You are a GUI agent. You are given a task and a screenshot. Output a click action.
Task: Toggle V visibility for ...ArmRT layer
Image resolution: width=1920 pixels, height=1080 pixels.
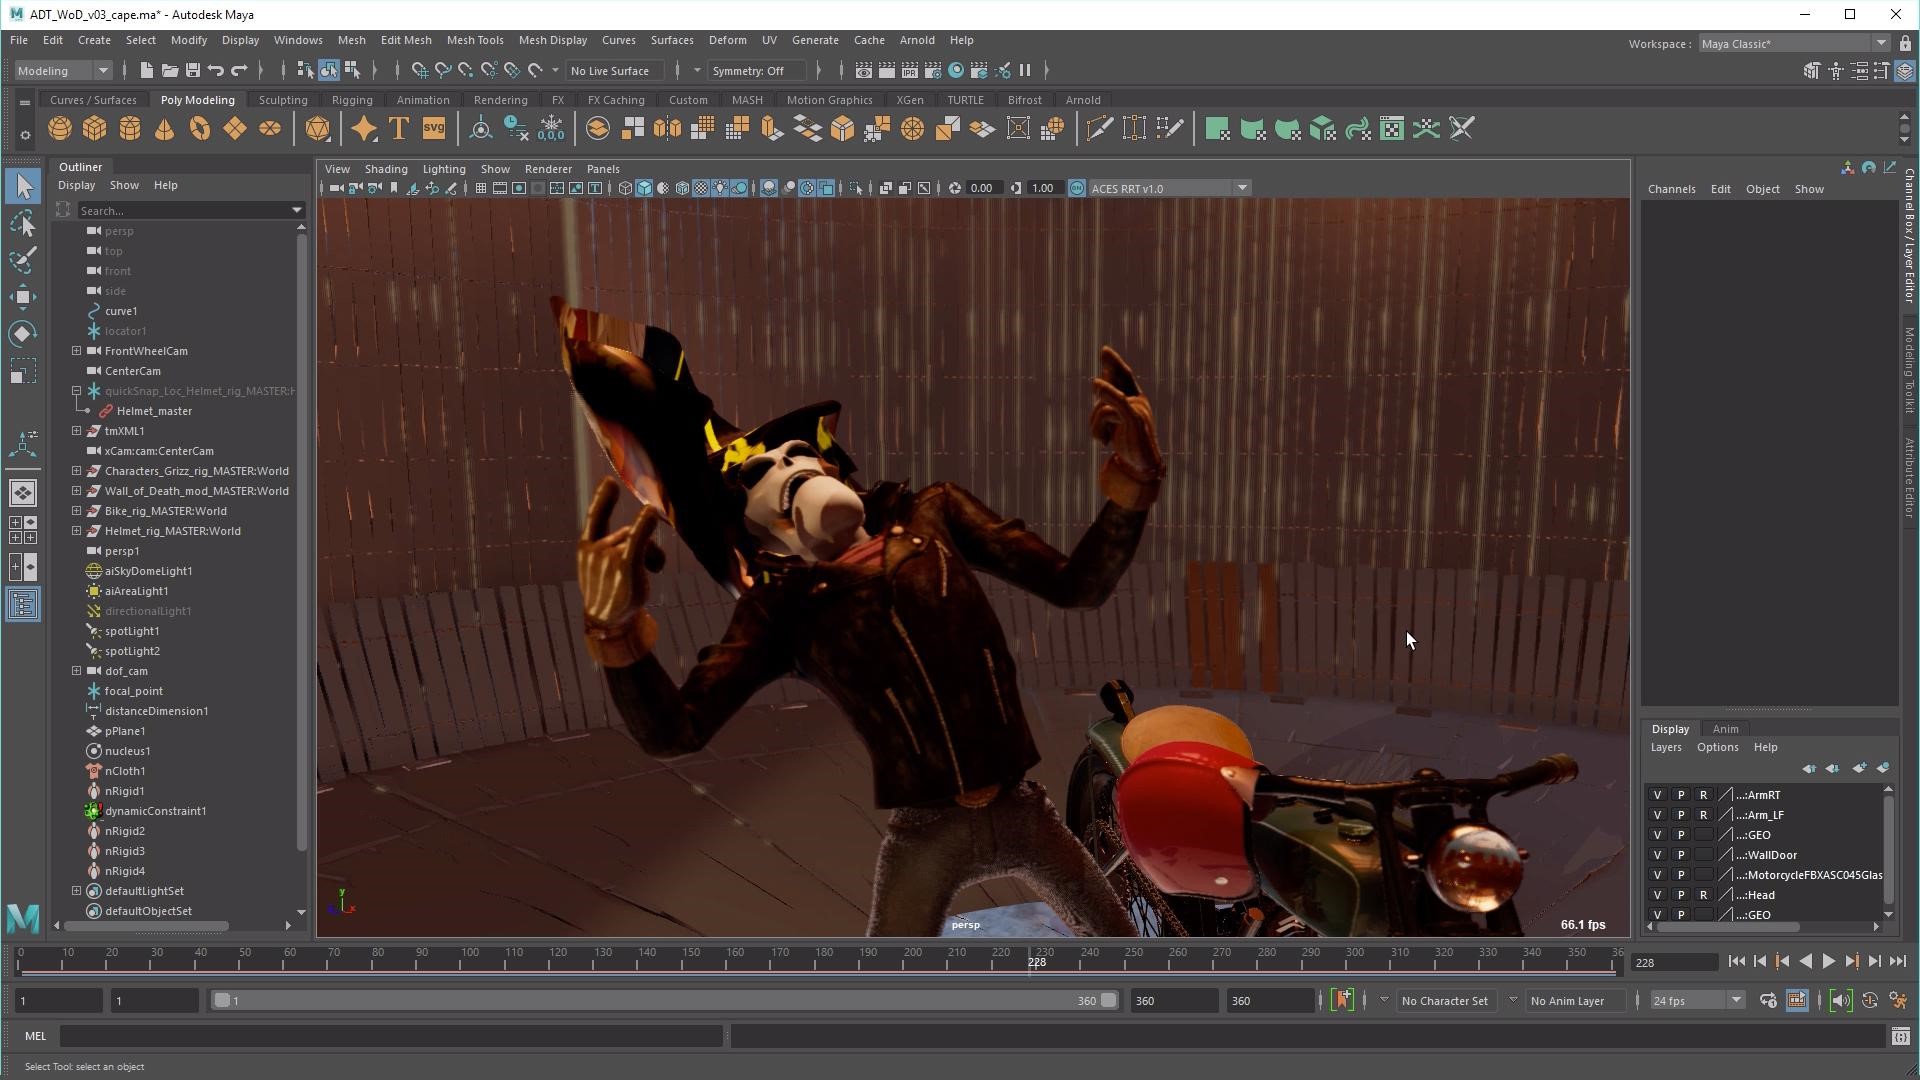(1656, 794)
